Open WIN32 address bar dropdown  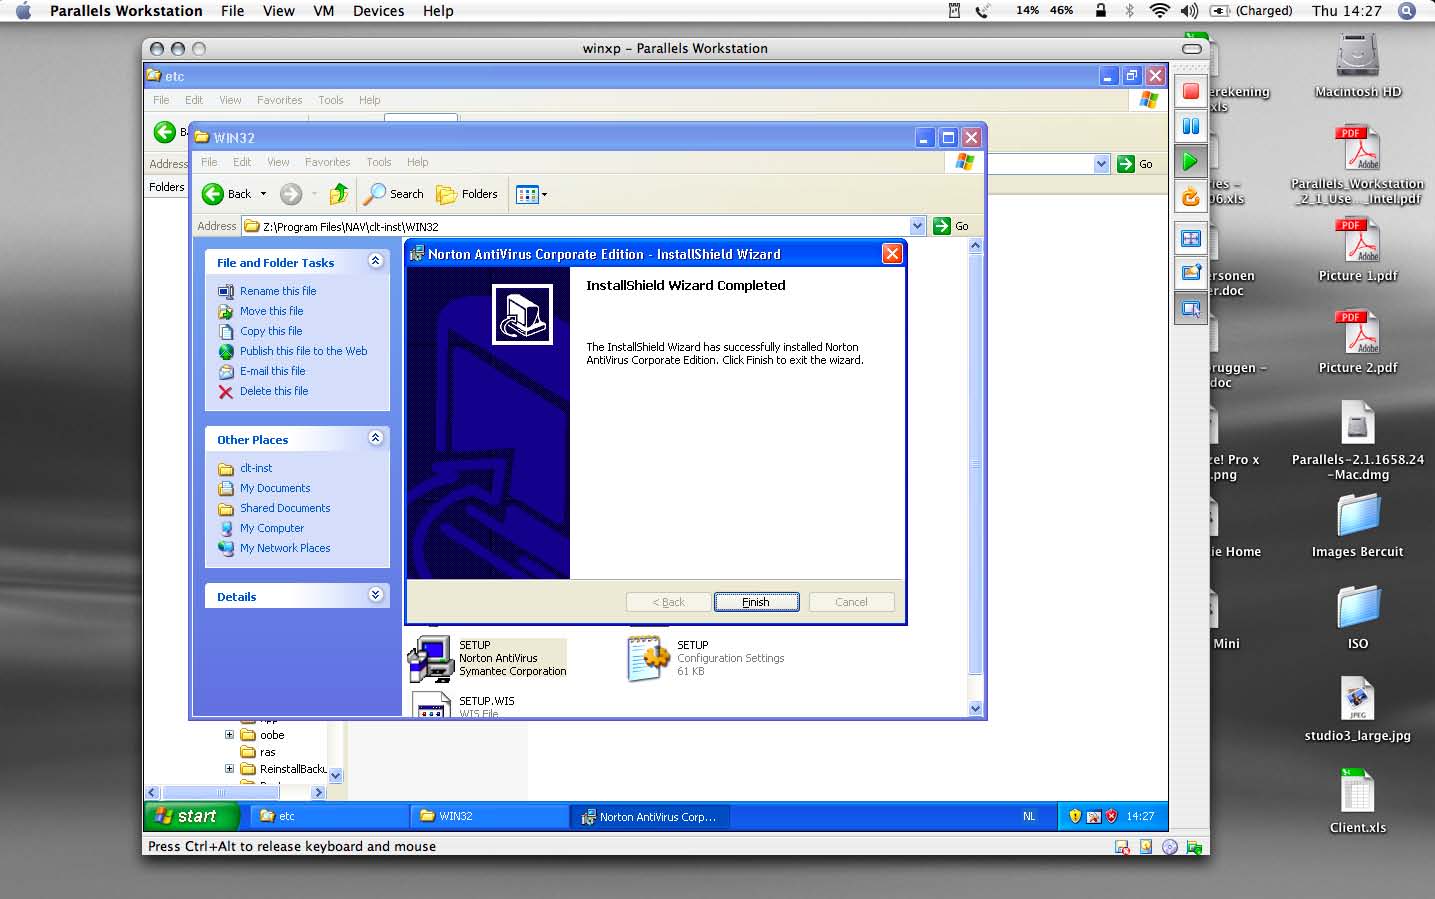pos(918,226)
